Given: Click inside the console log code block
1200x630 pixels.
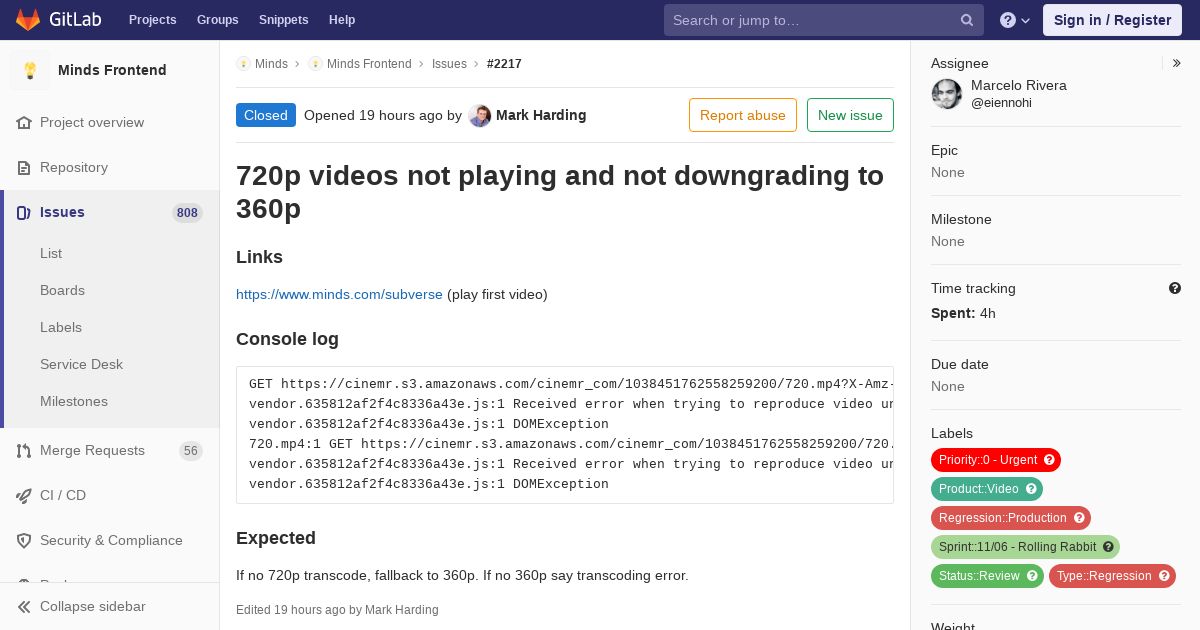Looking at the screenshot, I should [565, 434].
